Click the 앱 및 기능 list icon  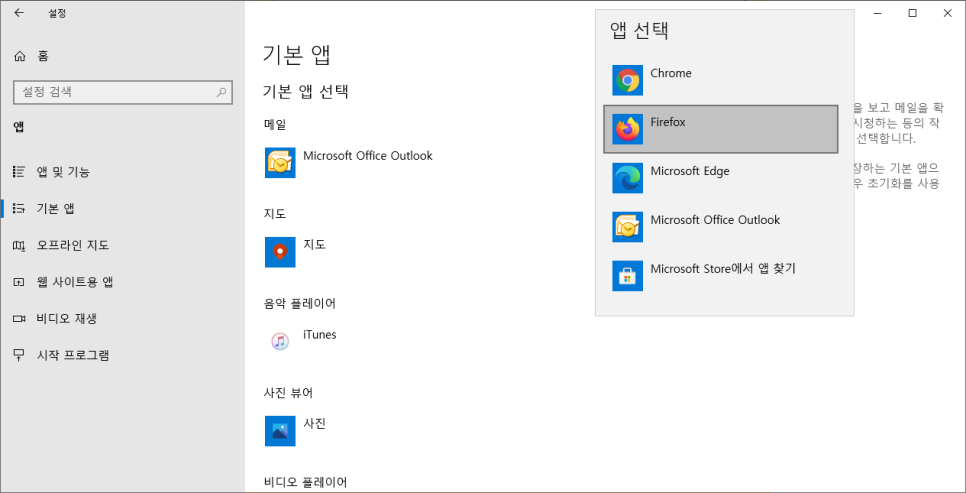pos(19,171)
